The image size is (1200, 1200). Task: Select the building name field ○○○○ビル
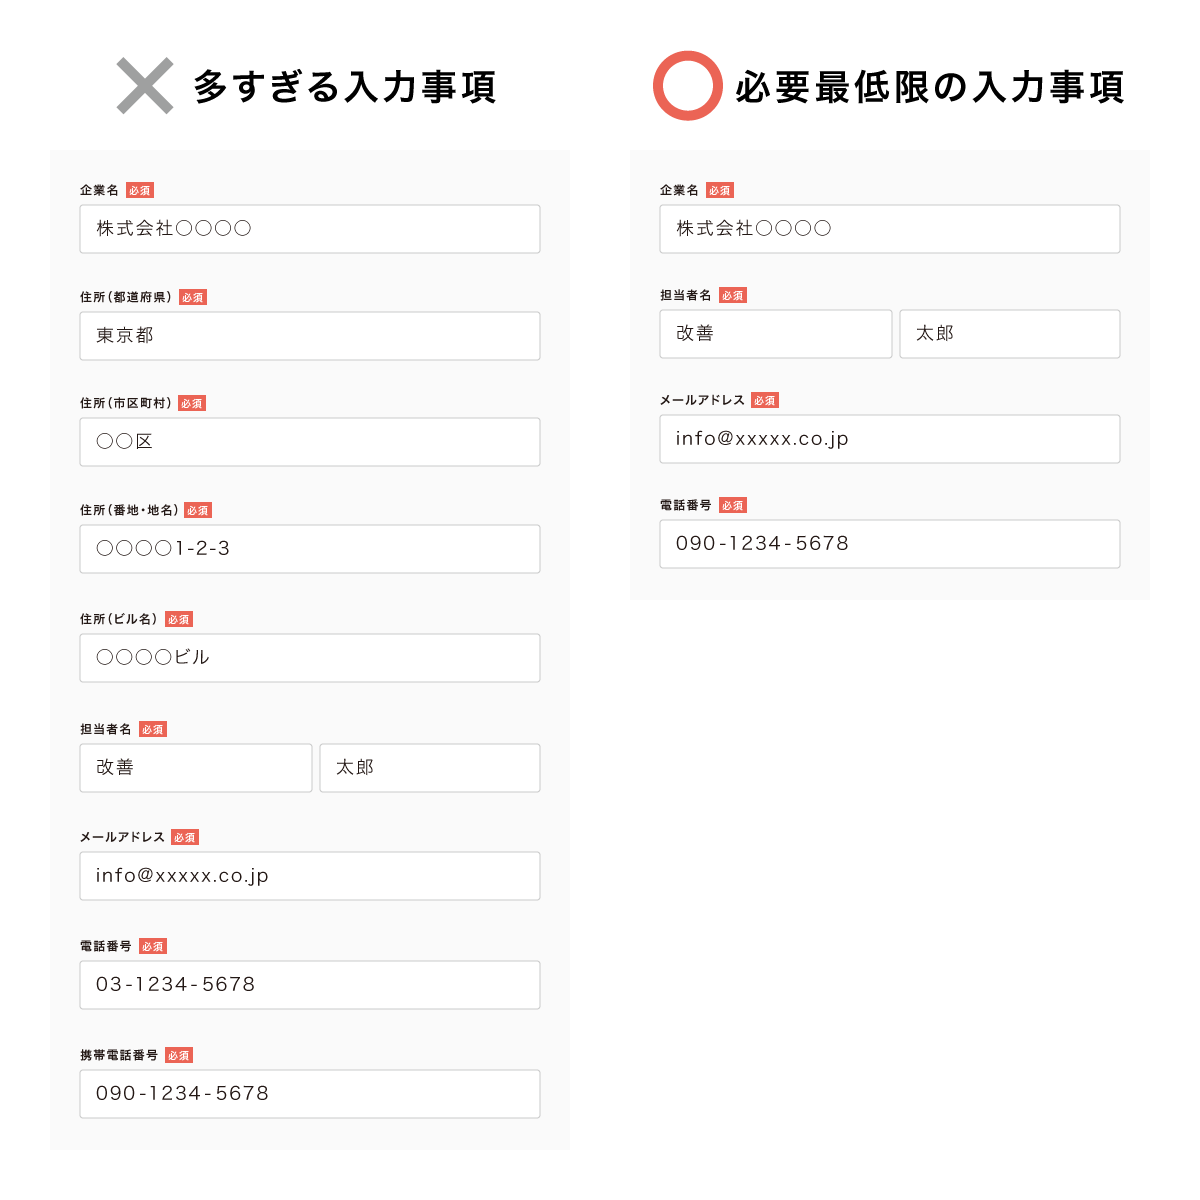pos(309,657)
